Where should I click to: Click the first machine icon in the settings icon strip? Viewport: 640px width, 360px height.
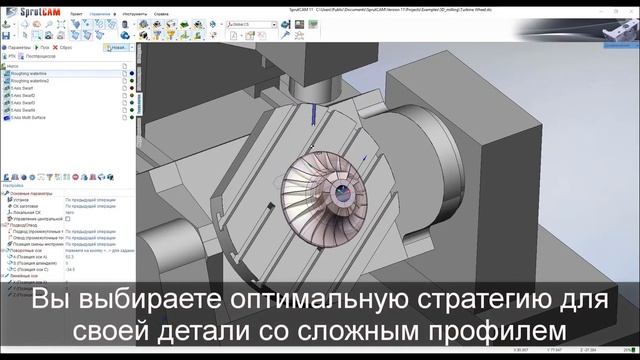(6, 177)
